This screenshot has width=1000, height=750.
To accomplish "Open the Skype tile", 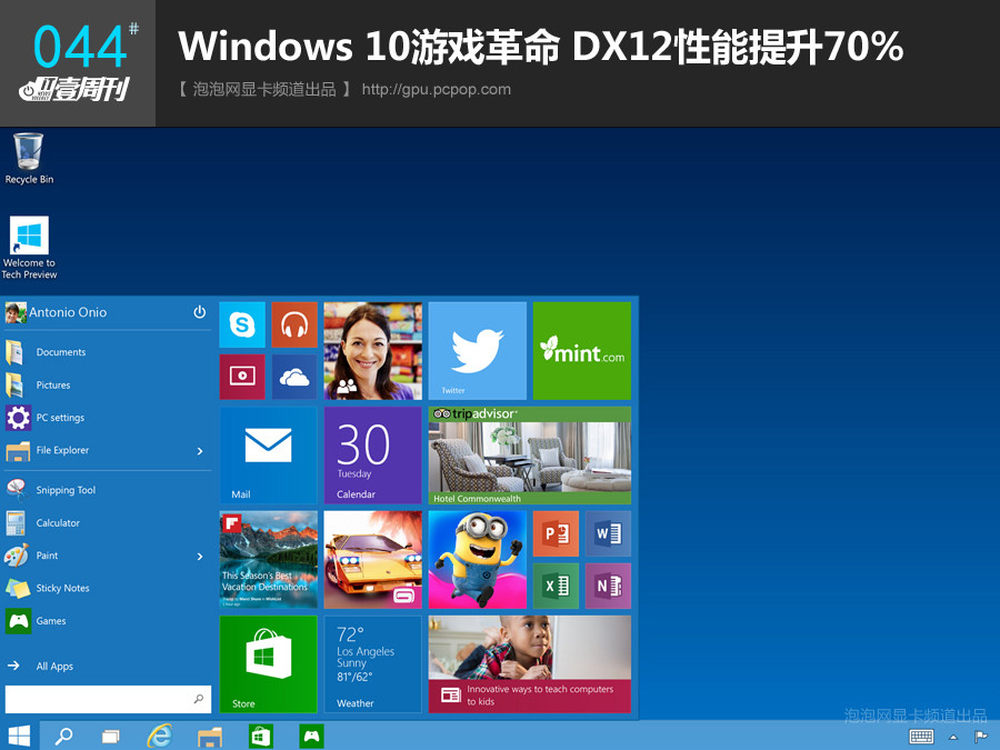I will click(242, 325).
